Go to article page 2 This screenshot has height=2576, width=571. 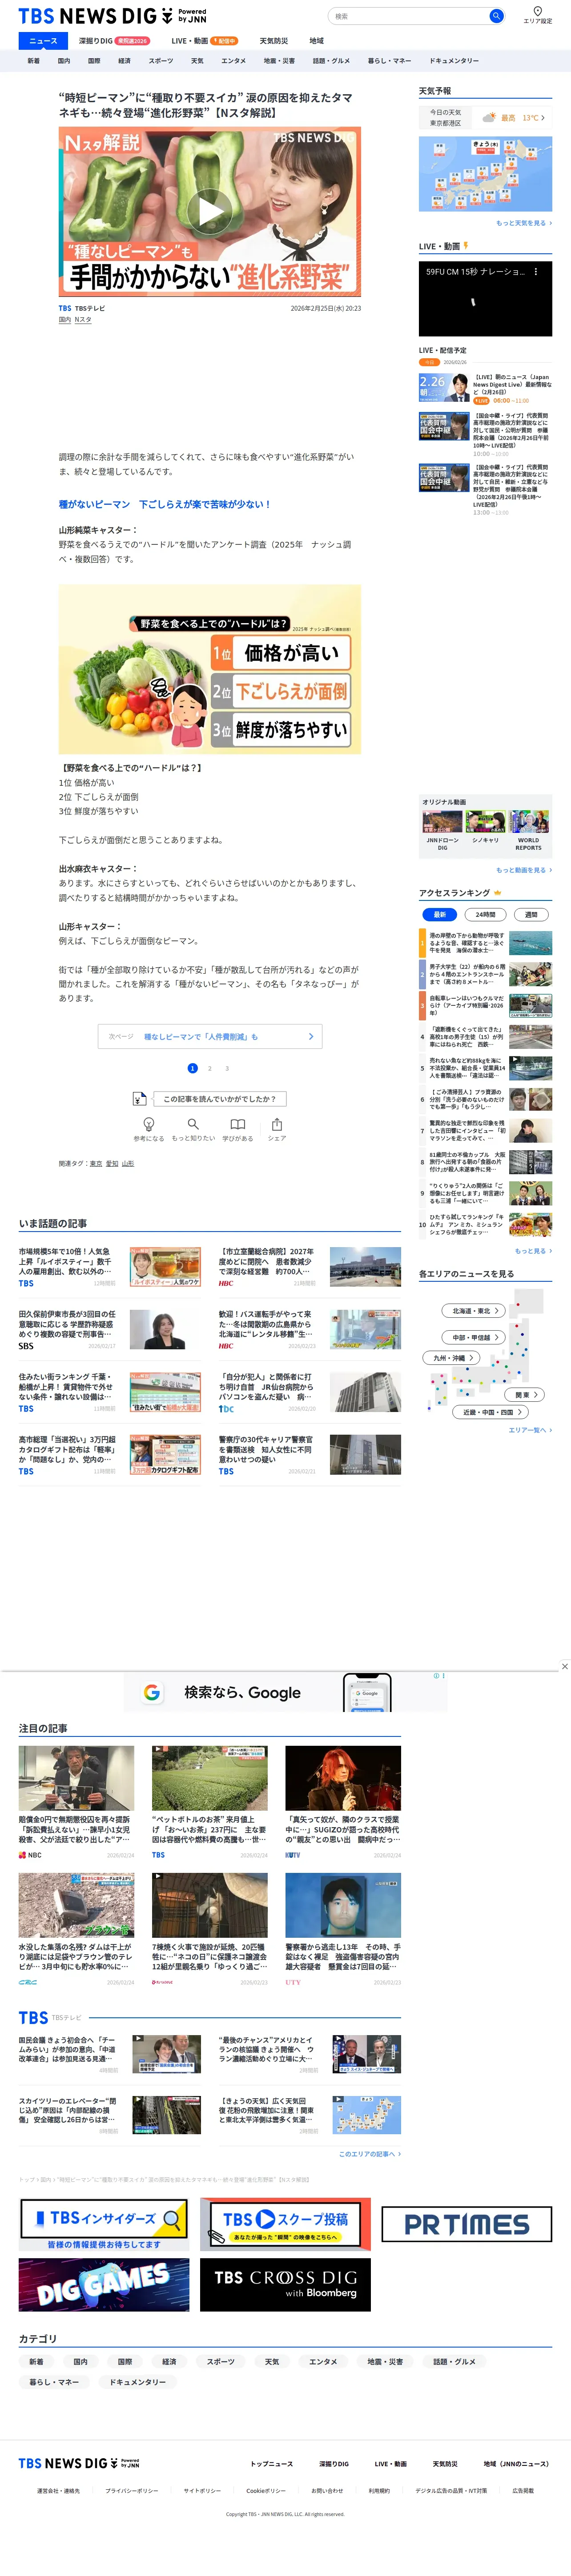point(210,1068)
